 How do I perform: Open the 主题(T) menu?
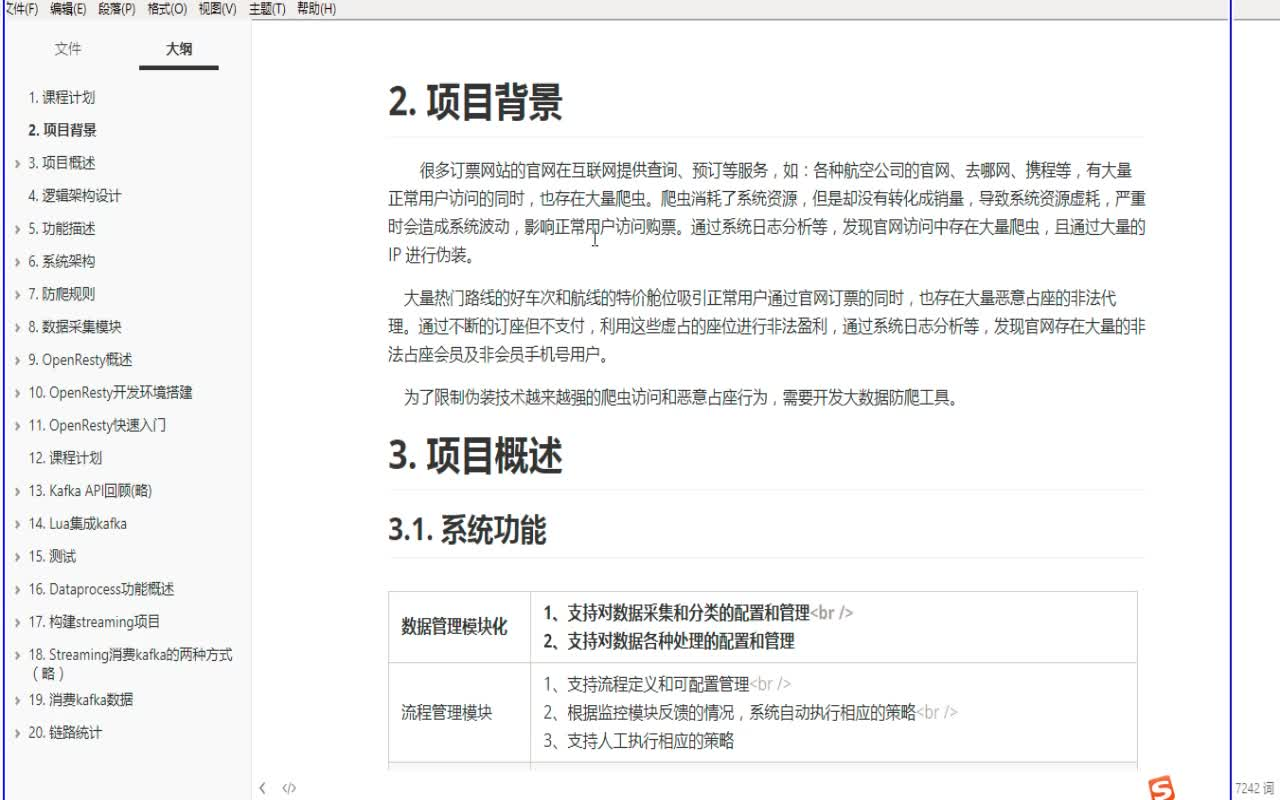(268, 8)
